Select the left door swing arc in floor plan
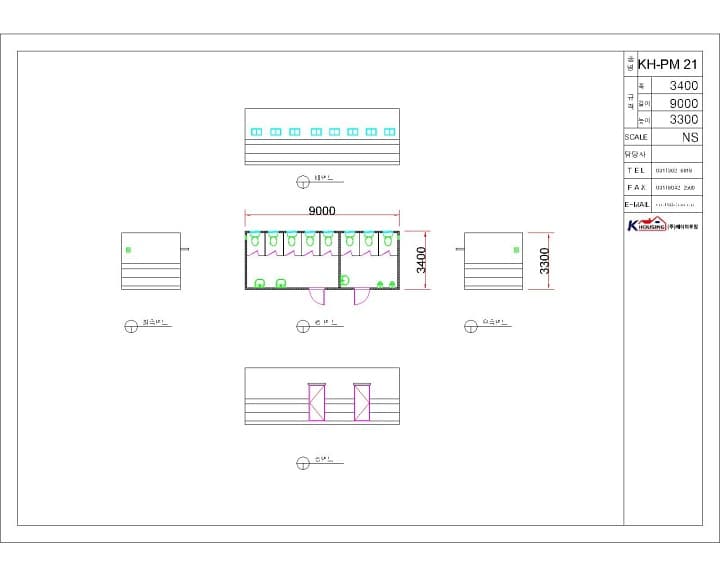Screen dimensions: 720x576 pyautogui.click(x=317, y=297)
